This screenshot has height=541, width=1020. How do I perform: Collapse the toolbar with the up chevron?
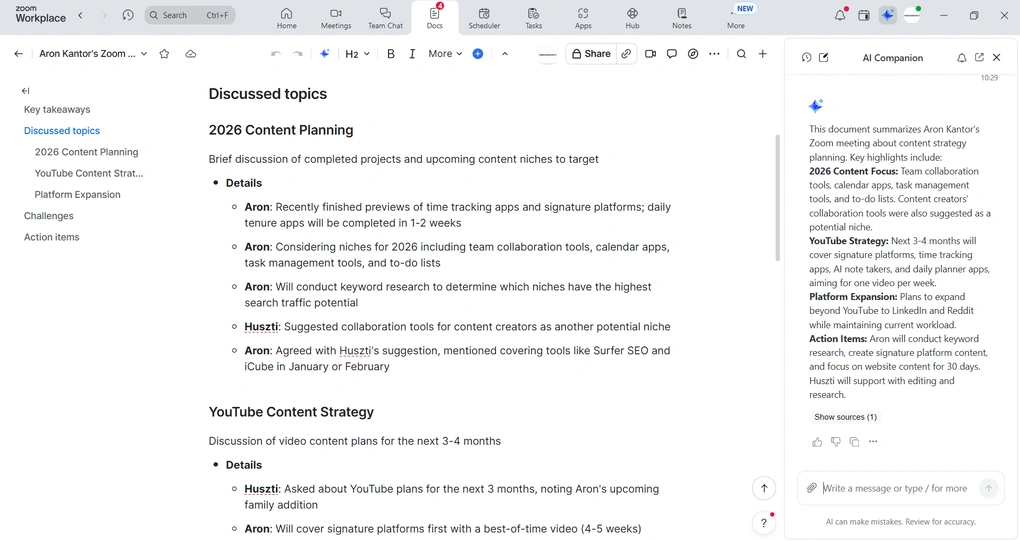tap(505, 54)
